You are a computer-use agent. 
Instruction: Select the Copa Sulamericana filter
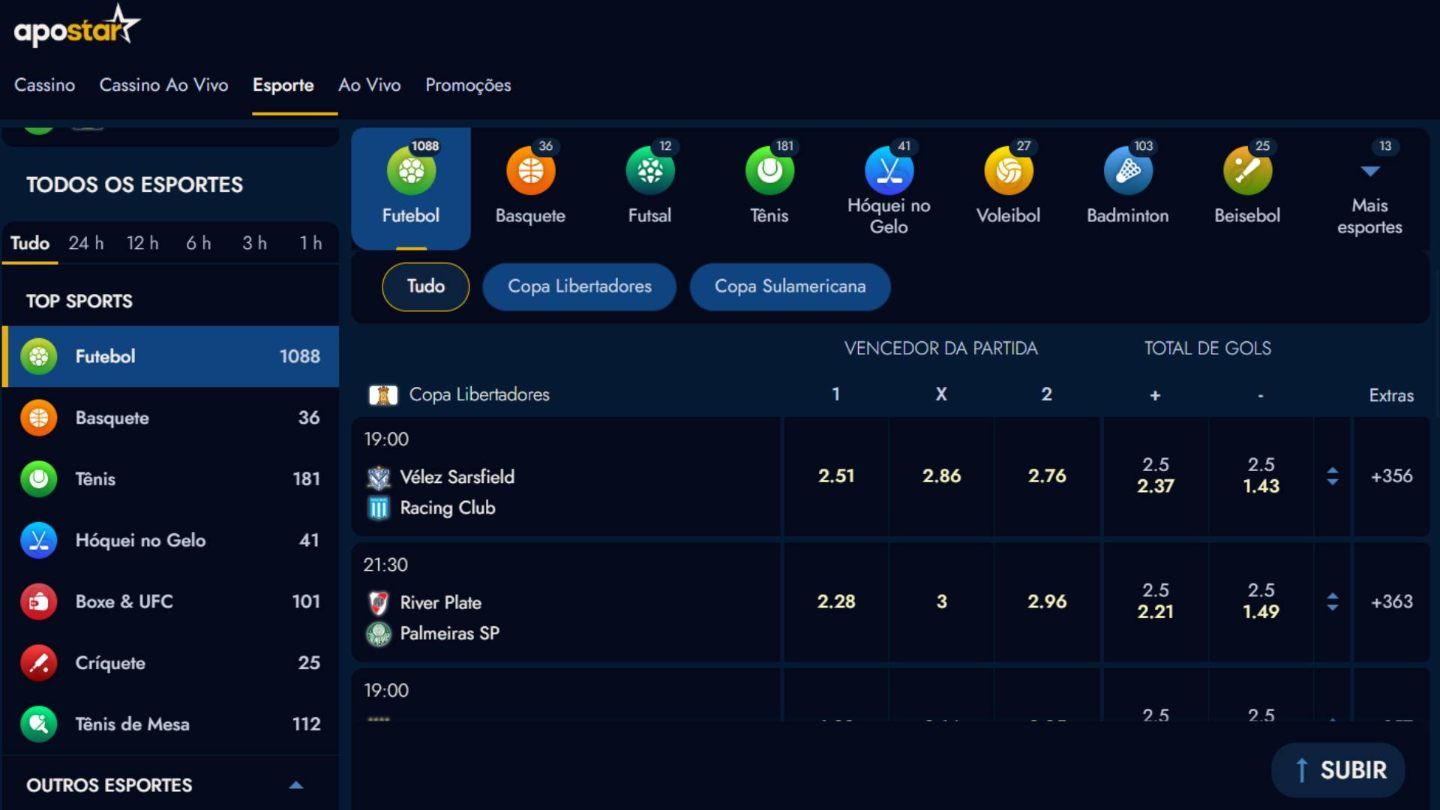790,287
